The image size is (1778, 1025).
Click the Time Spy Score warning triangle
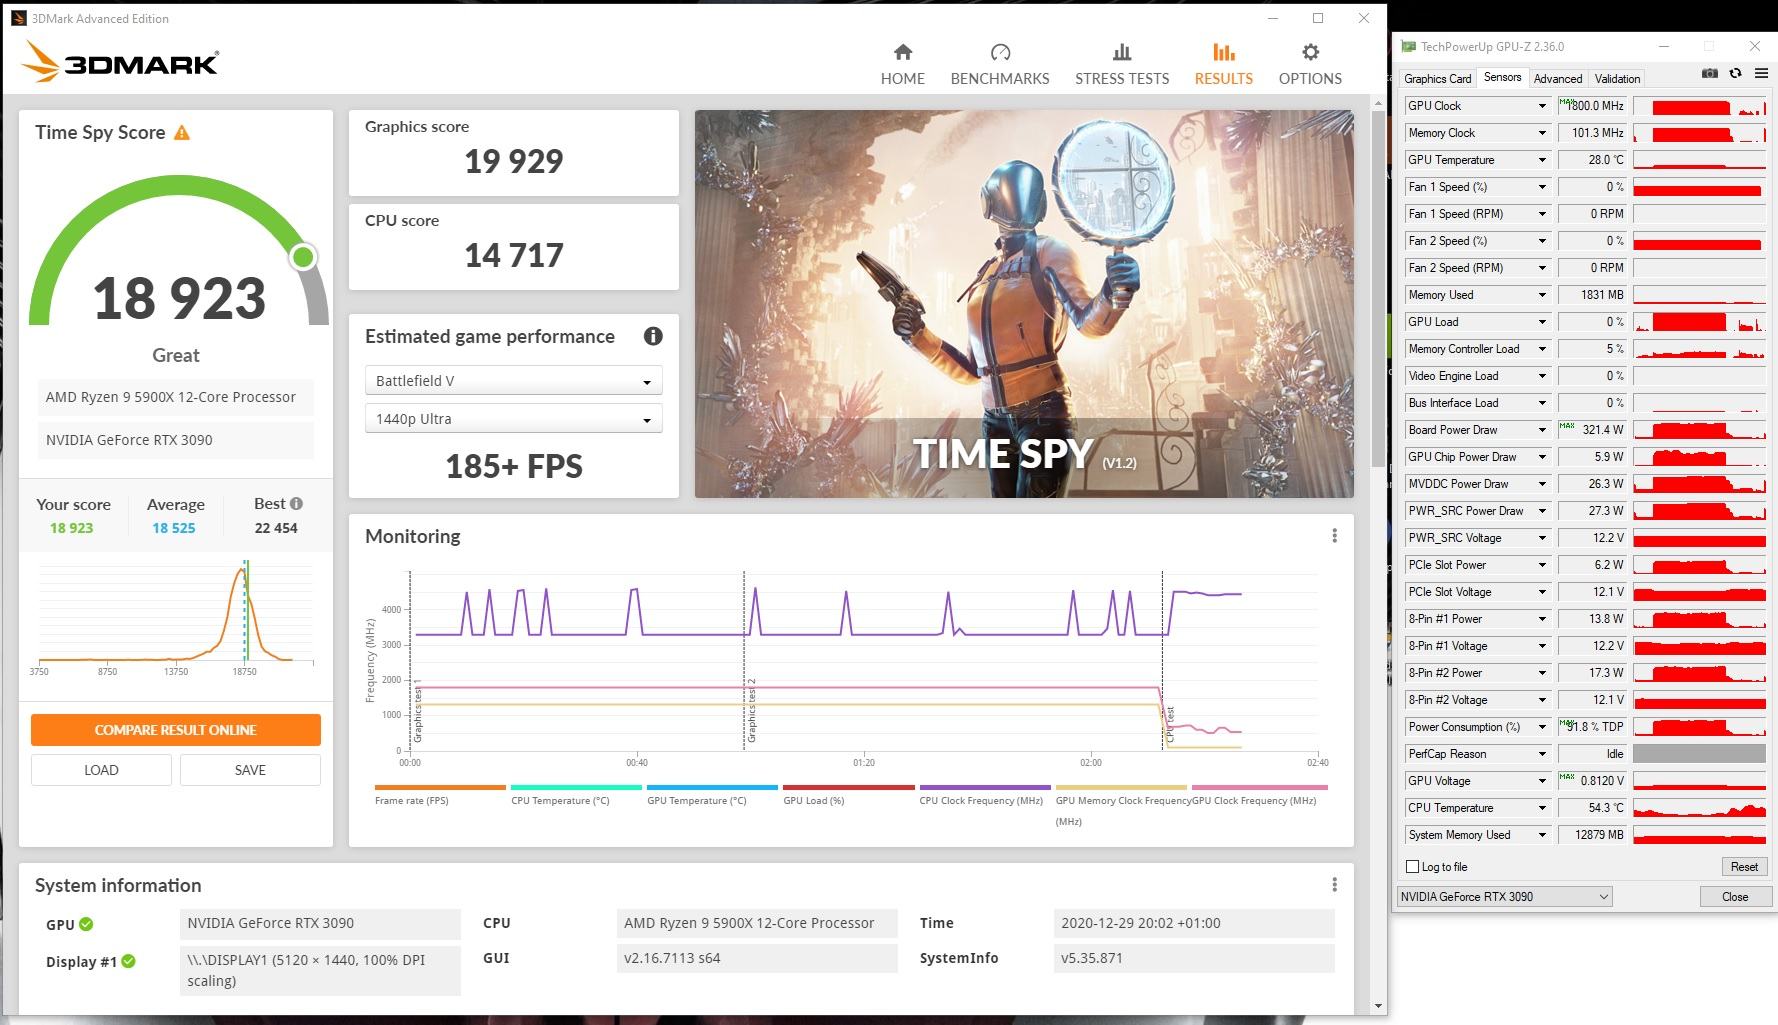[x=182, y=133]
